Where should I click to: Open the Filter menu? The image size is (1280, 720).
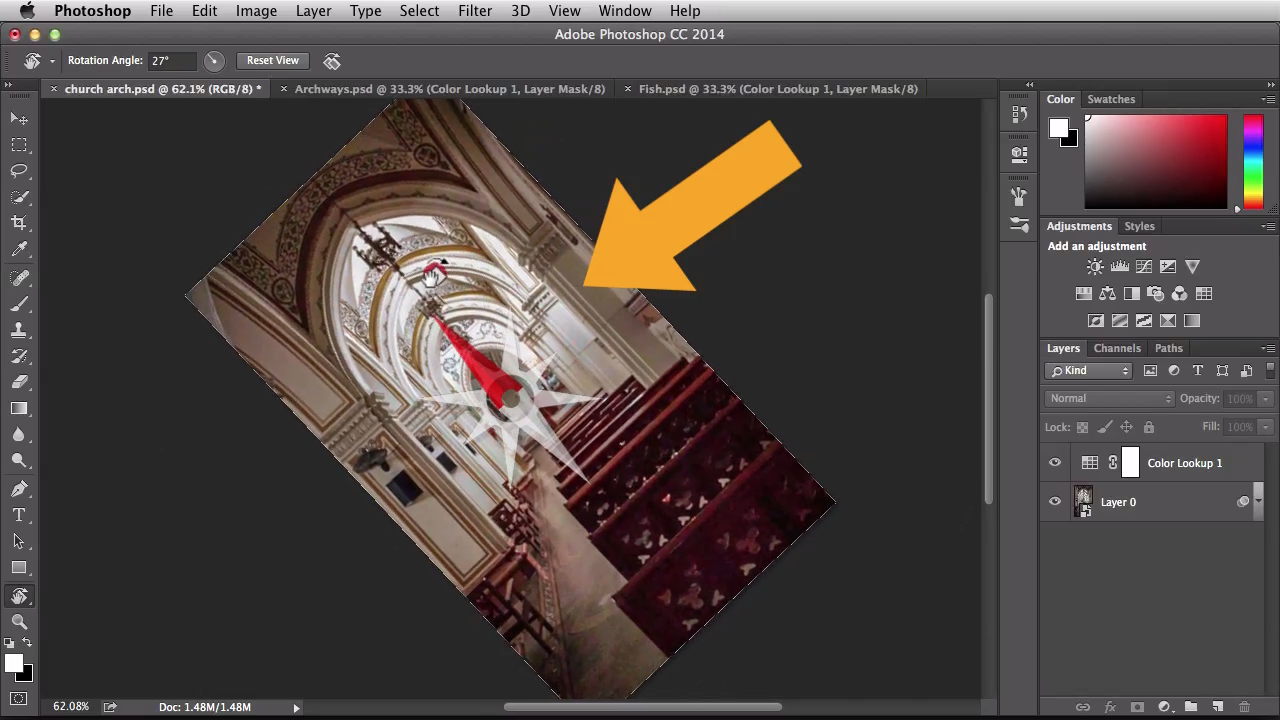click(475, 11)
